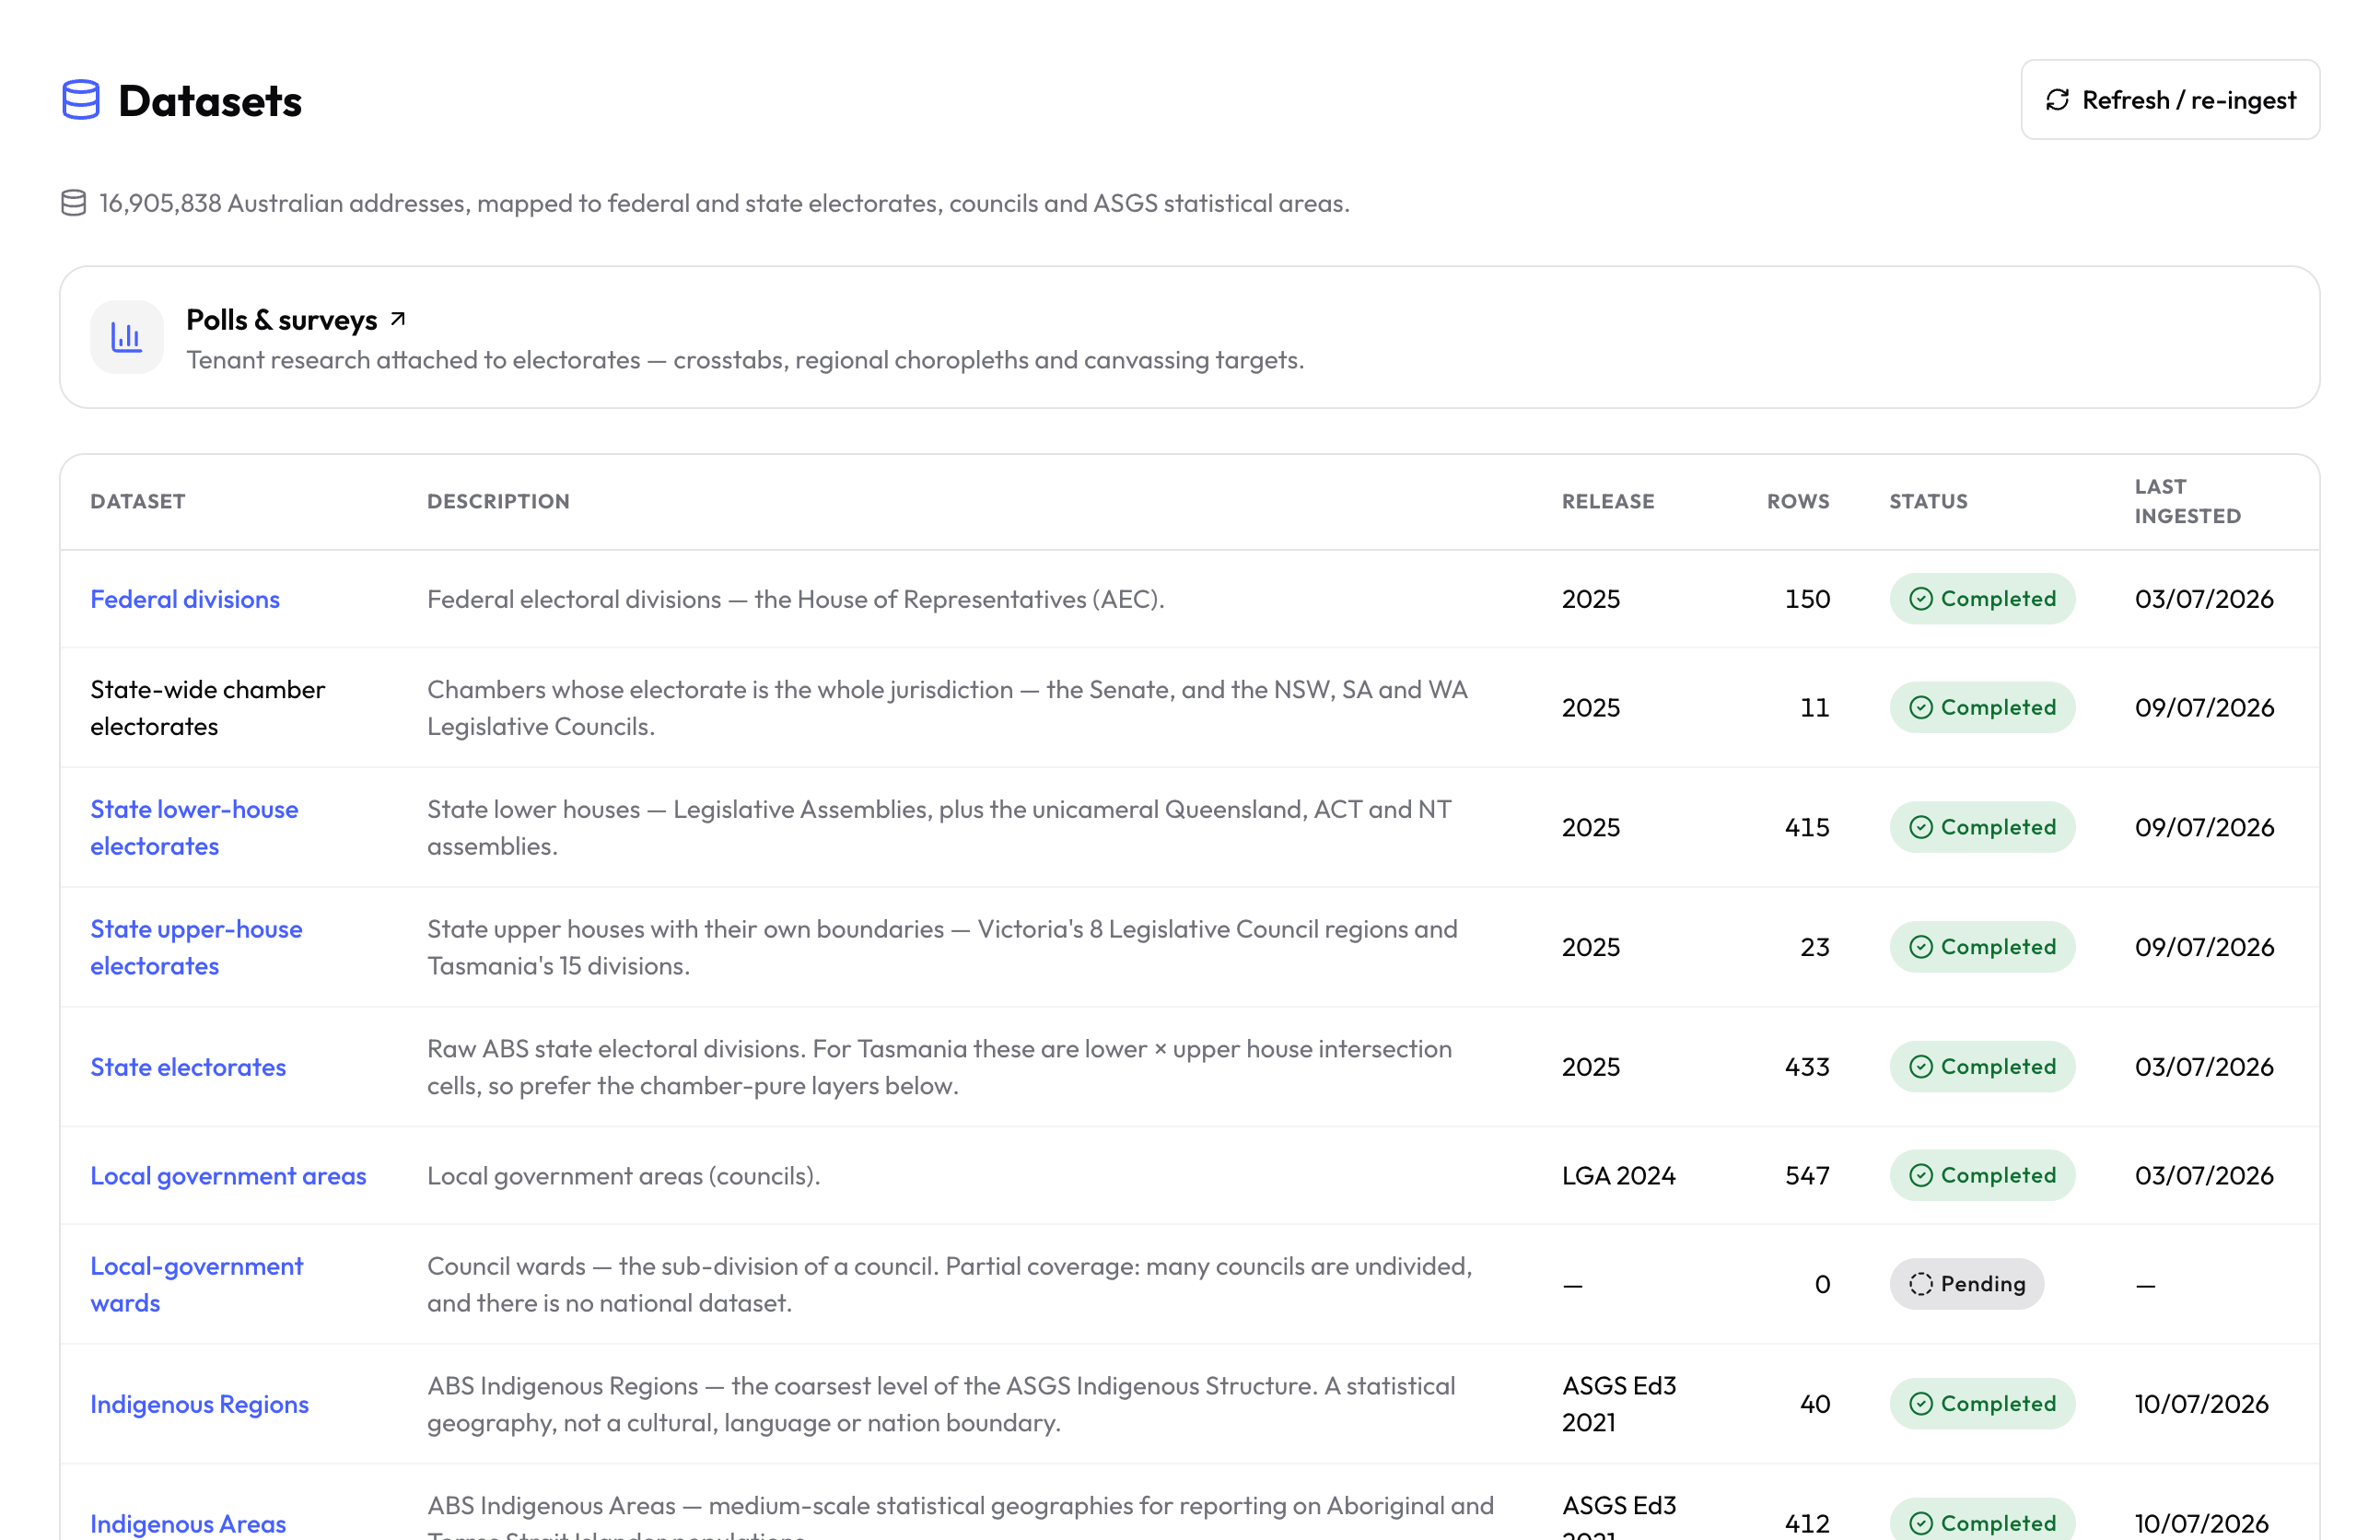Click the Datasets database icon in the page title
This screenshot has height=1540, width=2380.
(81, 100)
